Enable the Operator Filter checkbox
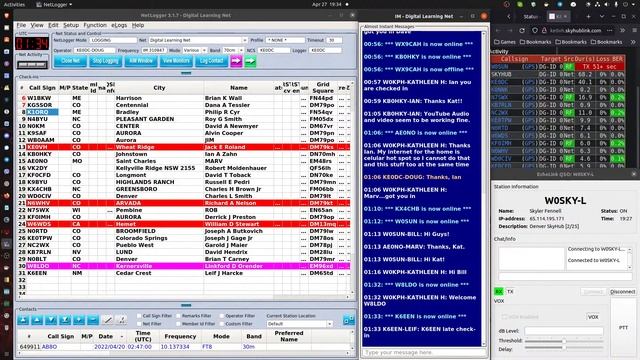 [222, 316]
